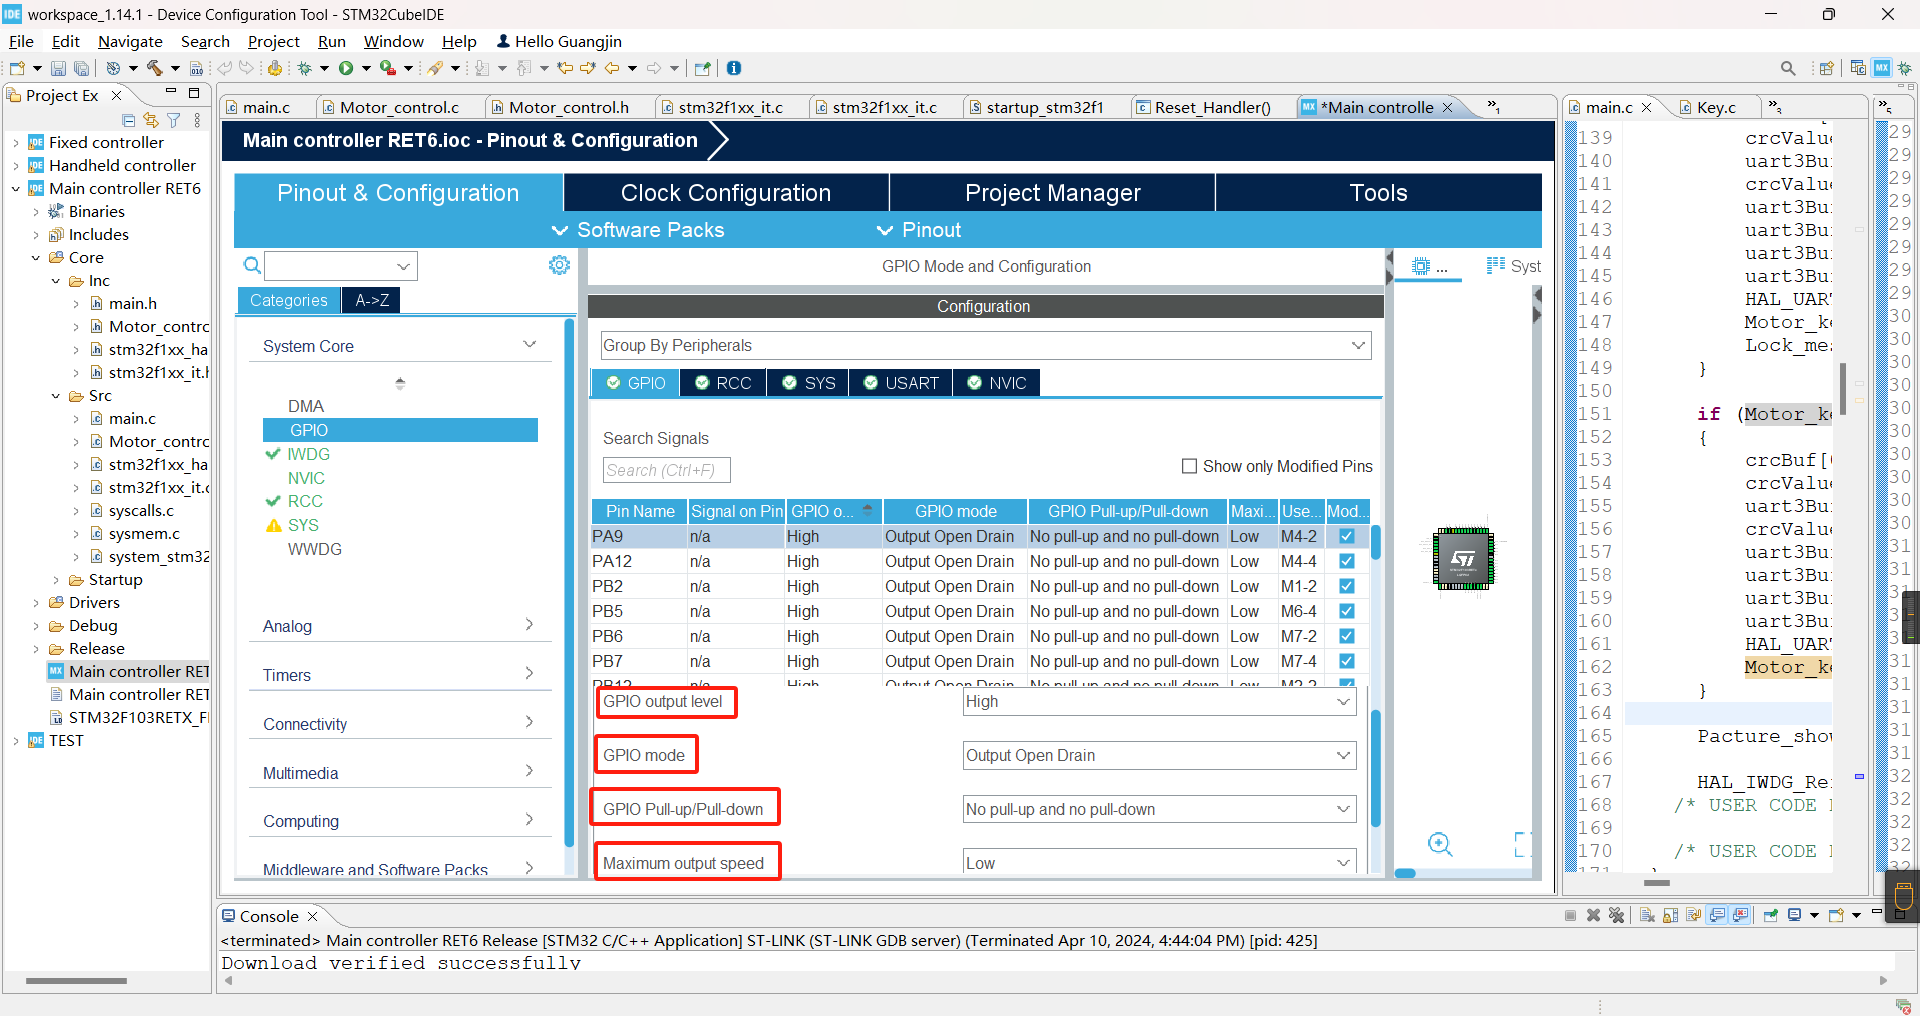Click Clear Console icon
Viewport: 1920px width, 1016px height.
pos(1647,915)
